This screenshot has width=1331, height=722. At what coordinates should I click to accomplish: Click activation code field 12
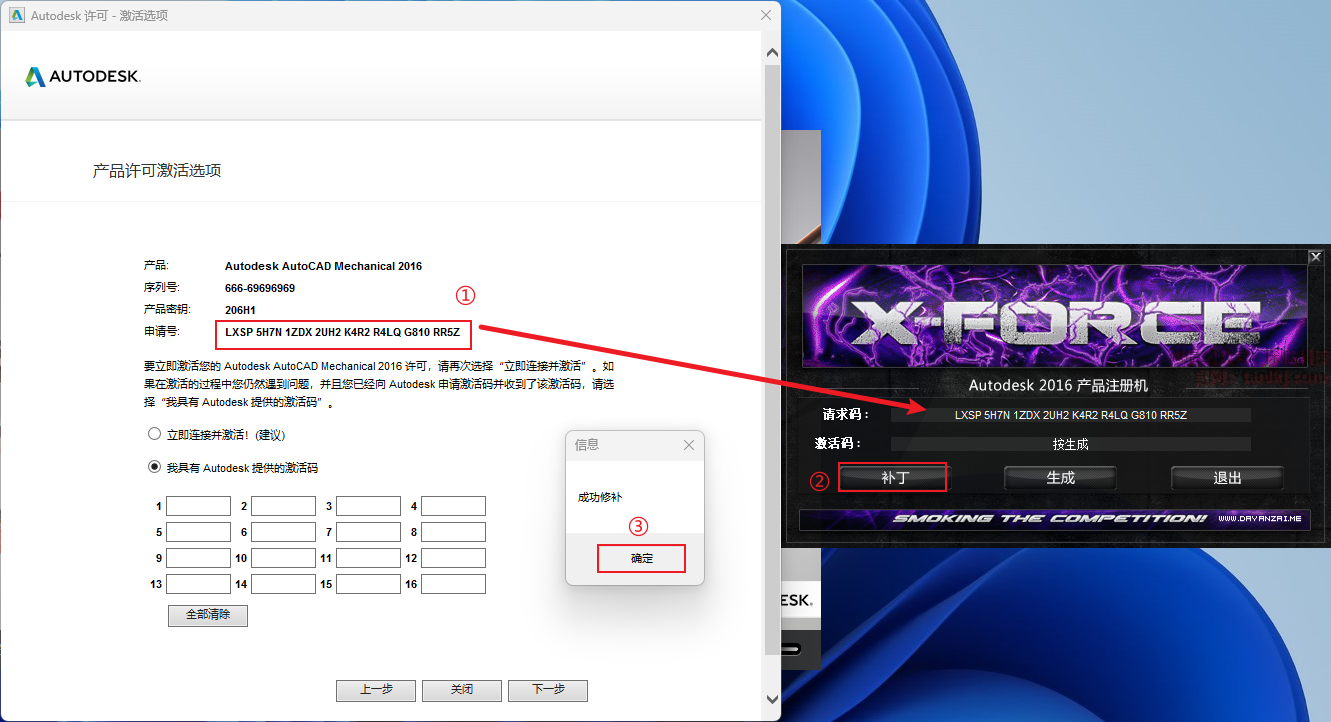(x=453, y=558)
